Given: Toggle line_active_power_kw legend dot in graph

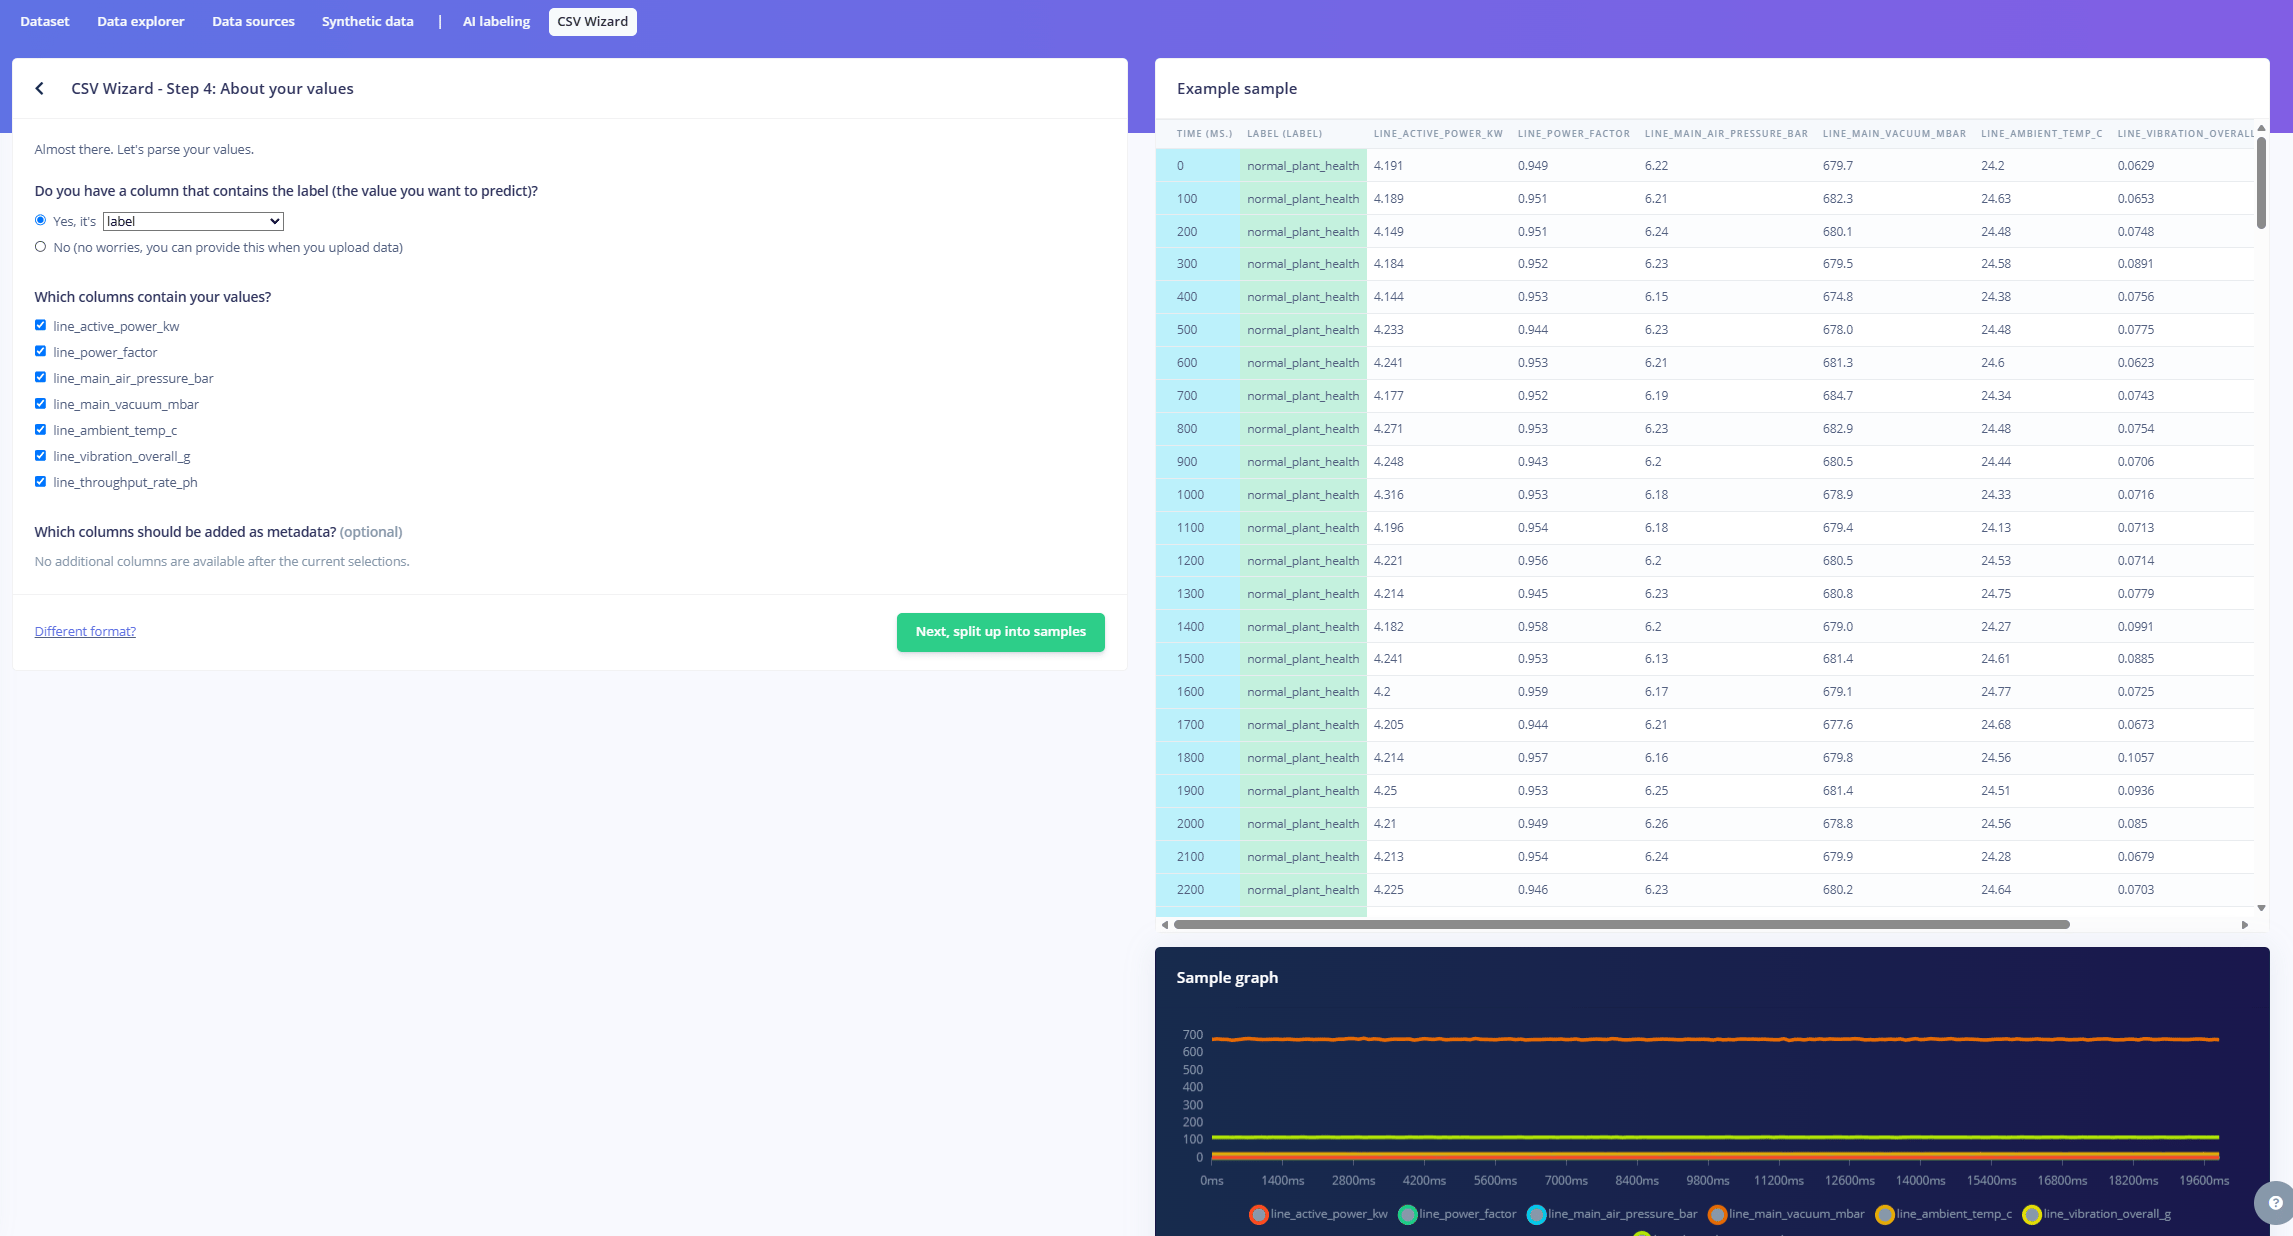Looking at the screenshot, I should tap(1259, 1215).
